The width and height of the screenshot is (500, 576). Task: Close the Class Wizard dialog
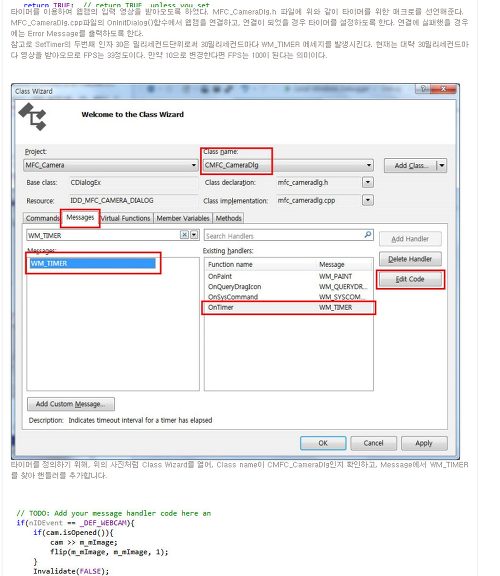click(x=443, y=89)
